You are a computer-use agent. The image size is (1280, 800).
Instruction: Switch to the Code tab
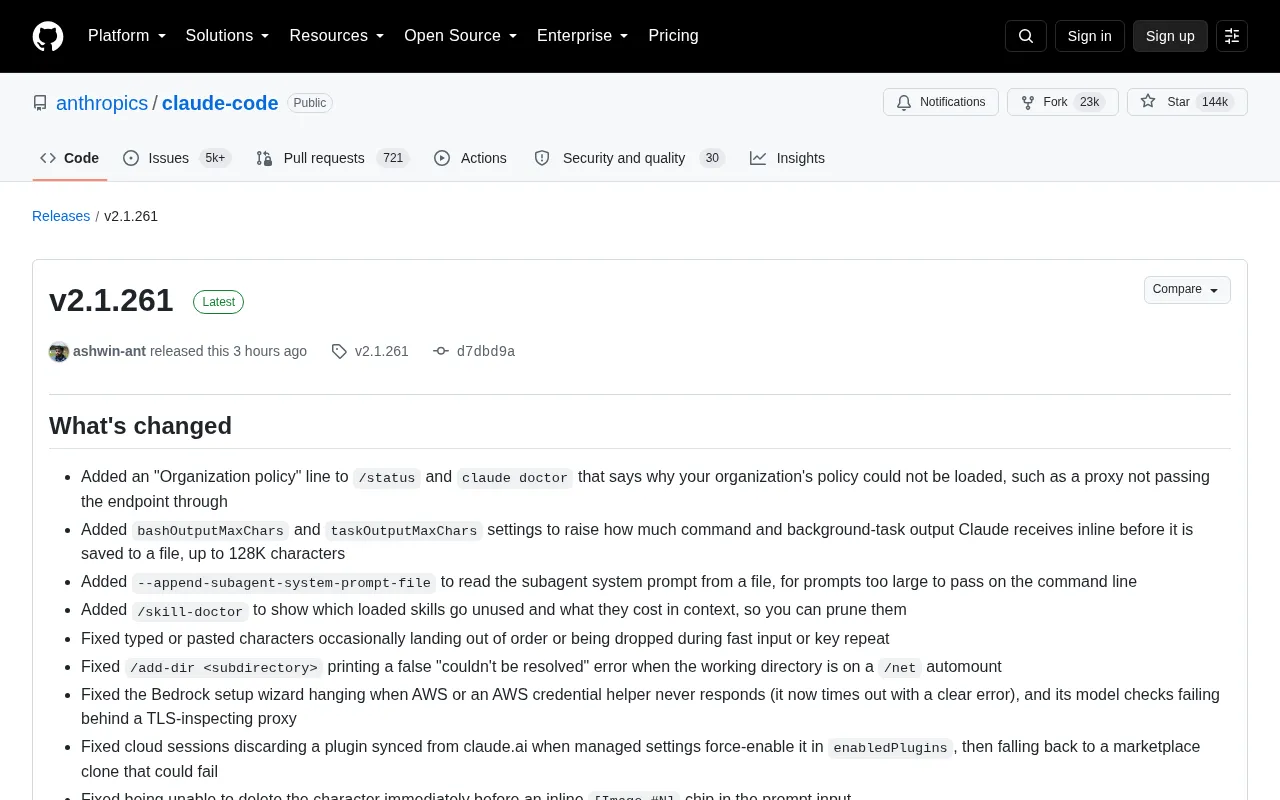[70, 158]
